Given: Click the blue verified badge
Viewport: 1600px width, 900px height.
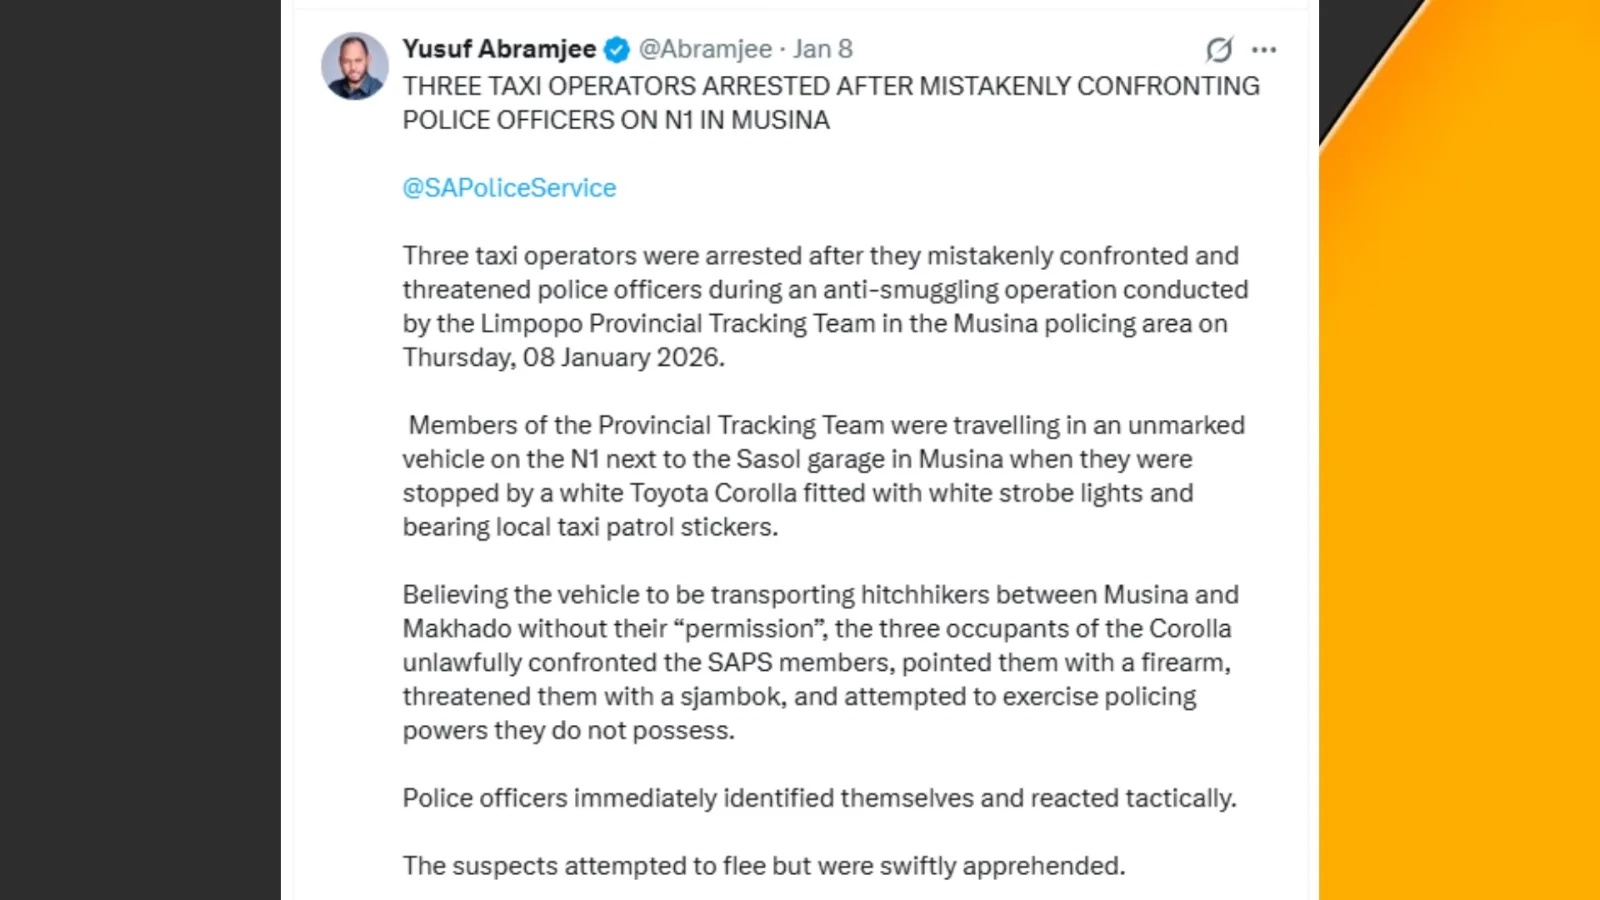Looking at the screenshot, I should point(617,49).
